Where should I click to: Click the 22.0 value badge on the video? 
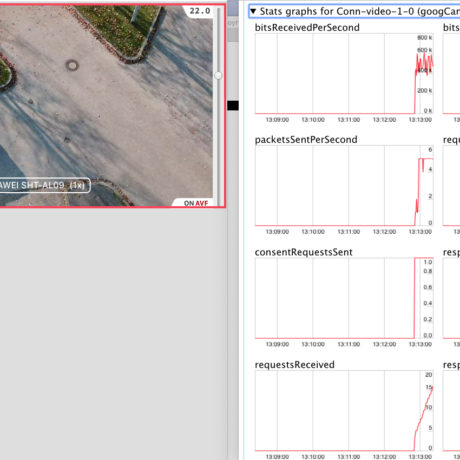point(200,11)
